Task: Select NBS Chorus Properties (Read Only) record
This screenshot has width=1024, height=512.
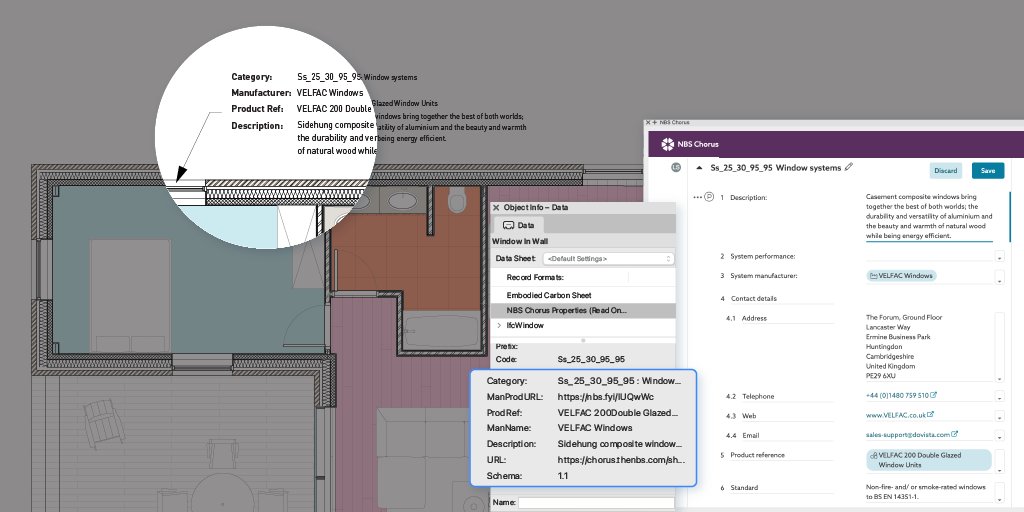Action: click(583, 311)
